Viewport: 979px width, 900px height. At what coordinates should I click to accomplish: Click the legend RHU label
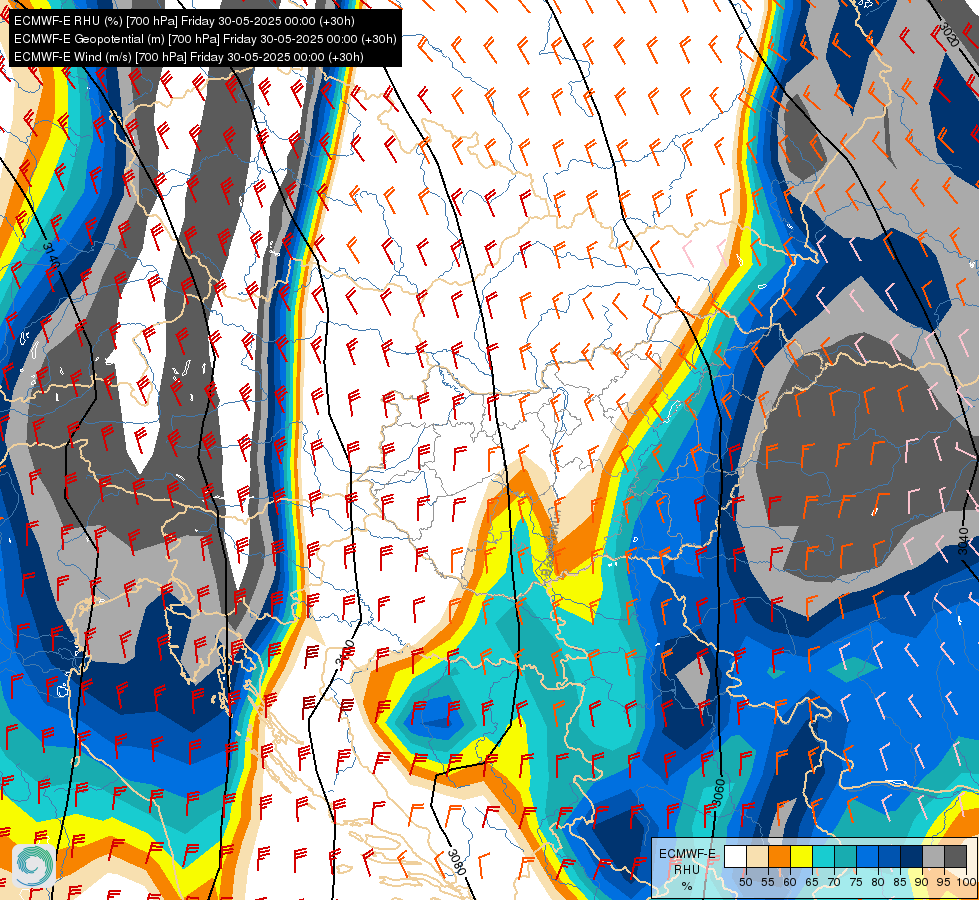click(687, 870)
